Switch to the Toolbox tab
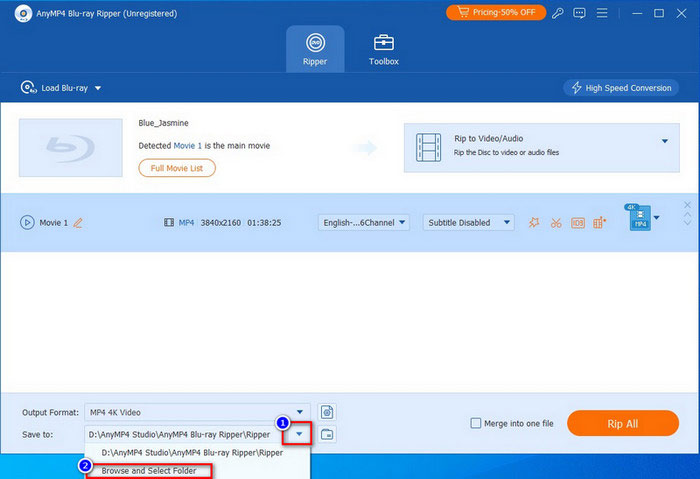The height and width of the screenshot is (479, 700). coord(383,49)
